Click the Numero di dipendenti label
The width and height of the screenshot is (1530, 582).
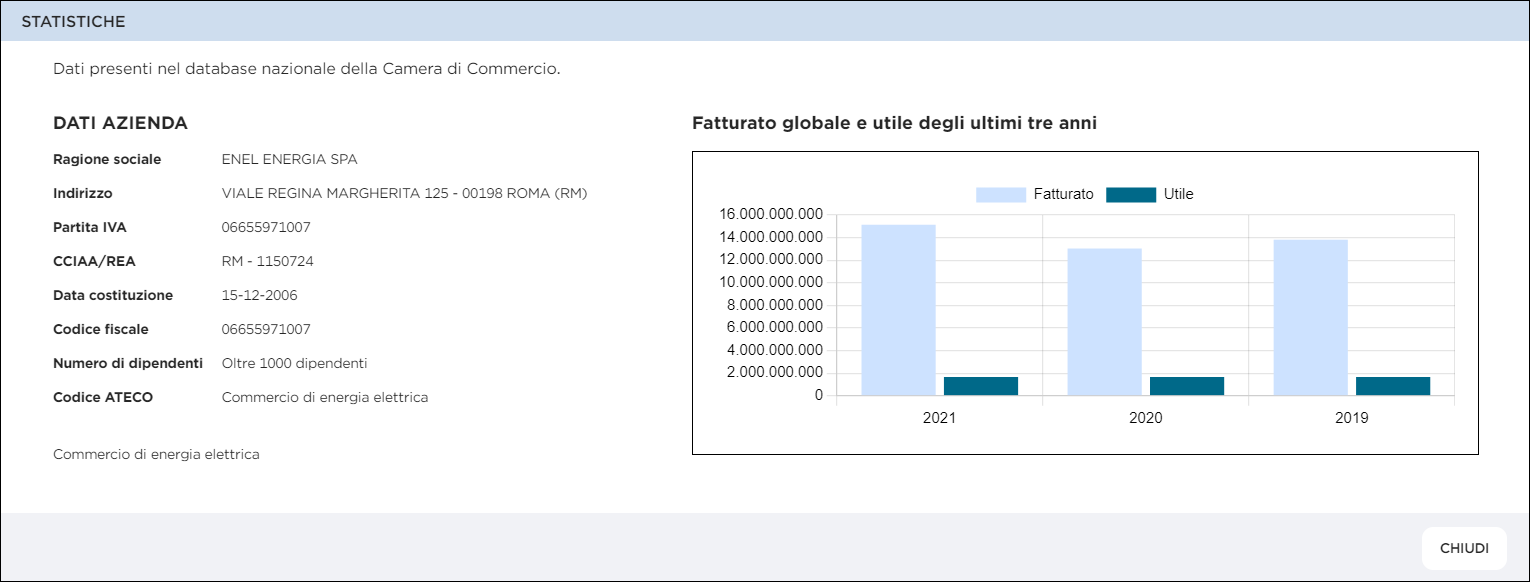tap(128, 363)
